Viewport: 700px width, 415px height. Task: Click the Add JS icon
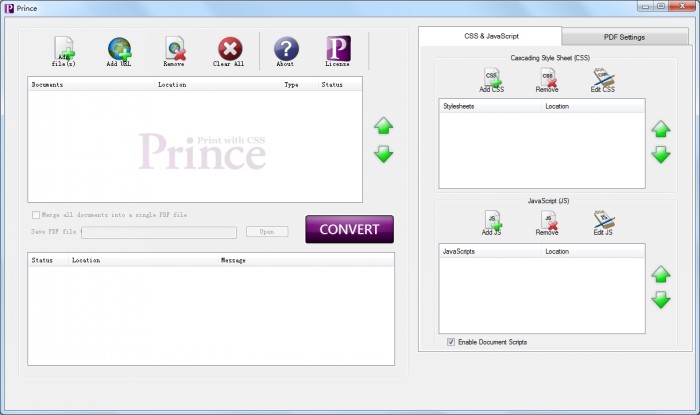(x=492, y=223)
